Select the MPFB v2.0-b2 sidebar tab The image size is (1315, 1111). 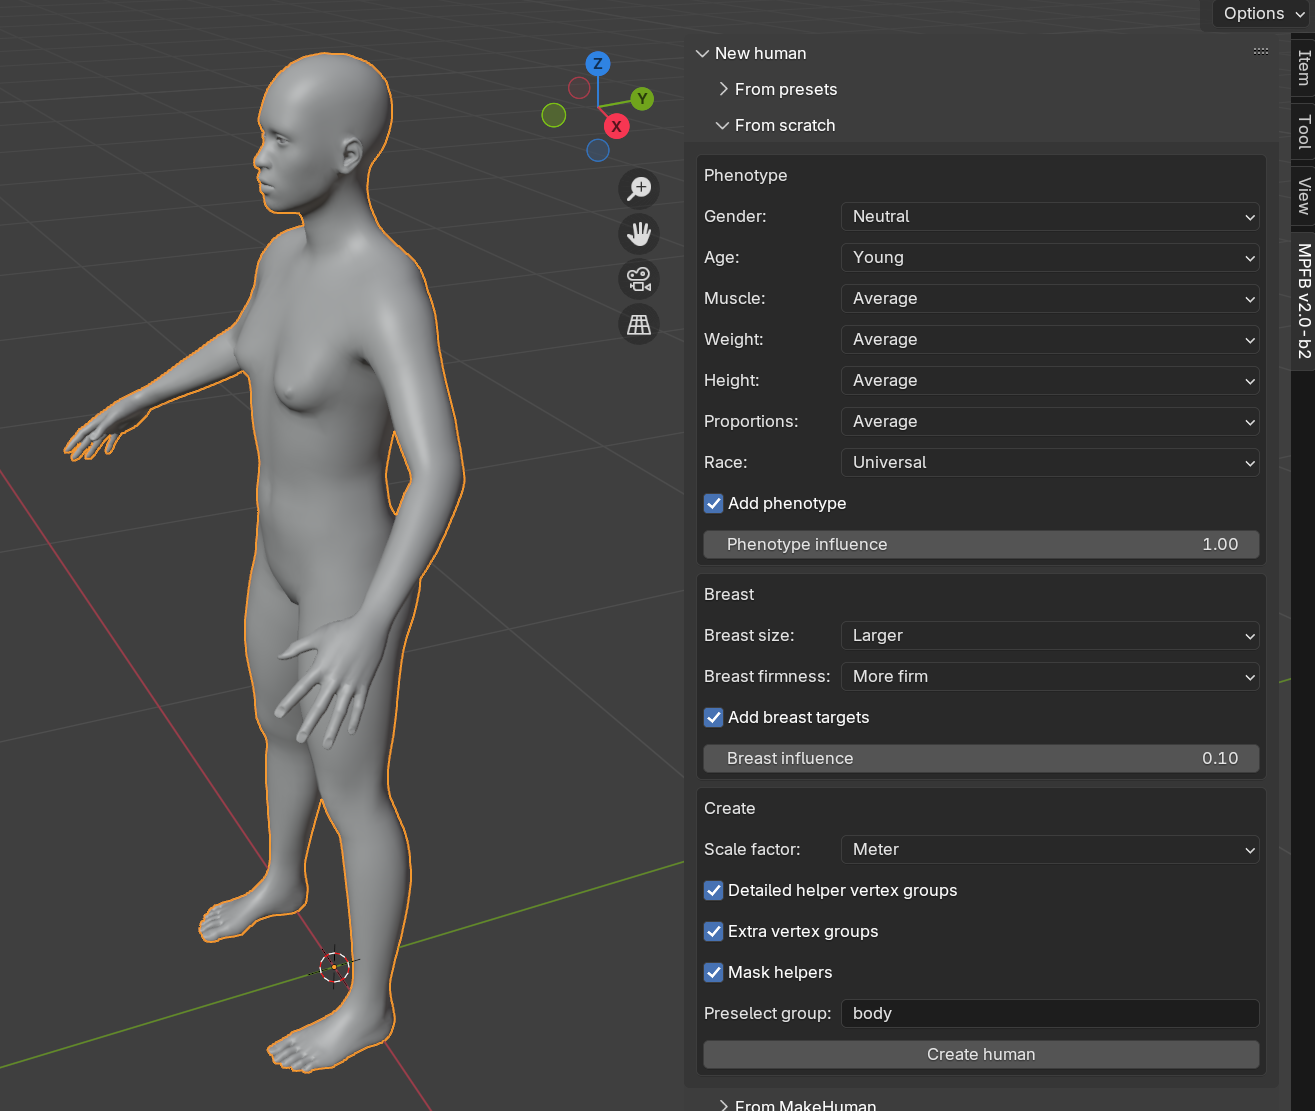tap(1303, 301)
